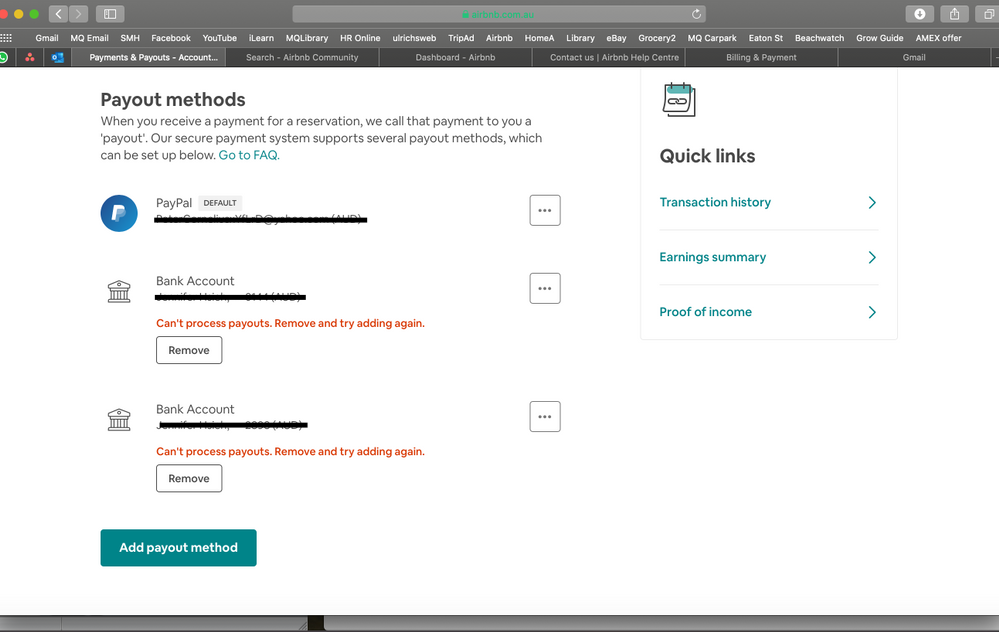
Task: Click the browser address bar
Action: 499,14
